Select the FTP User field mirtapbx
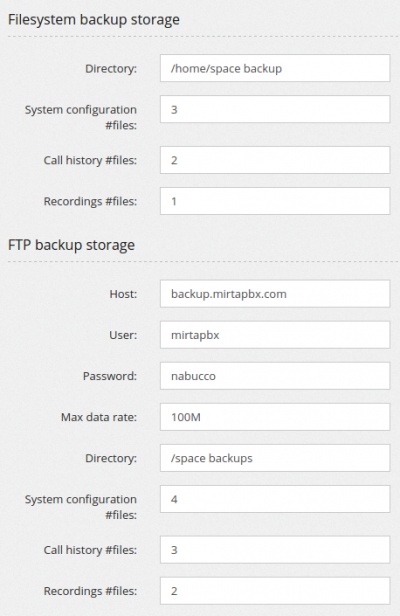 [275, 335]
